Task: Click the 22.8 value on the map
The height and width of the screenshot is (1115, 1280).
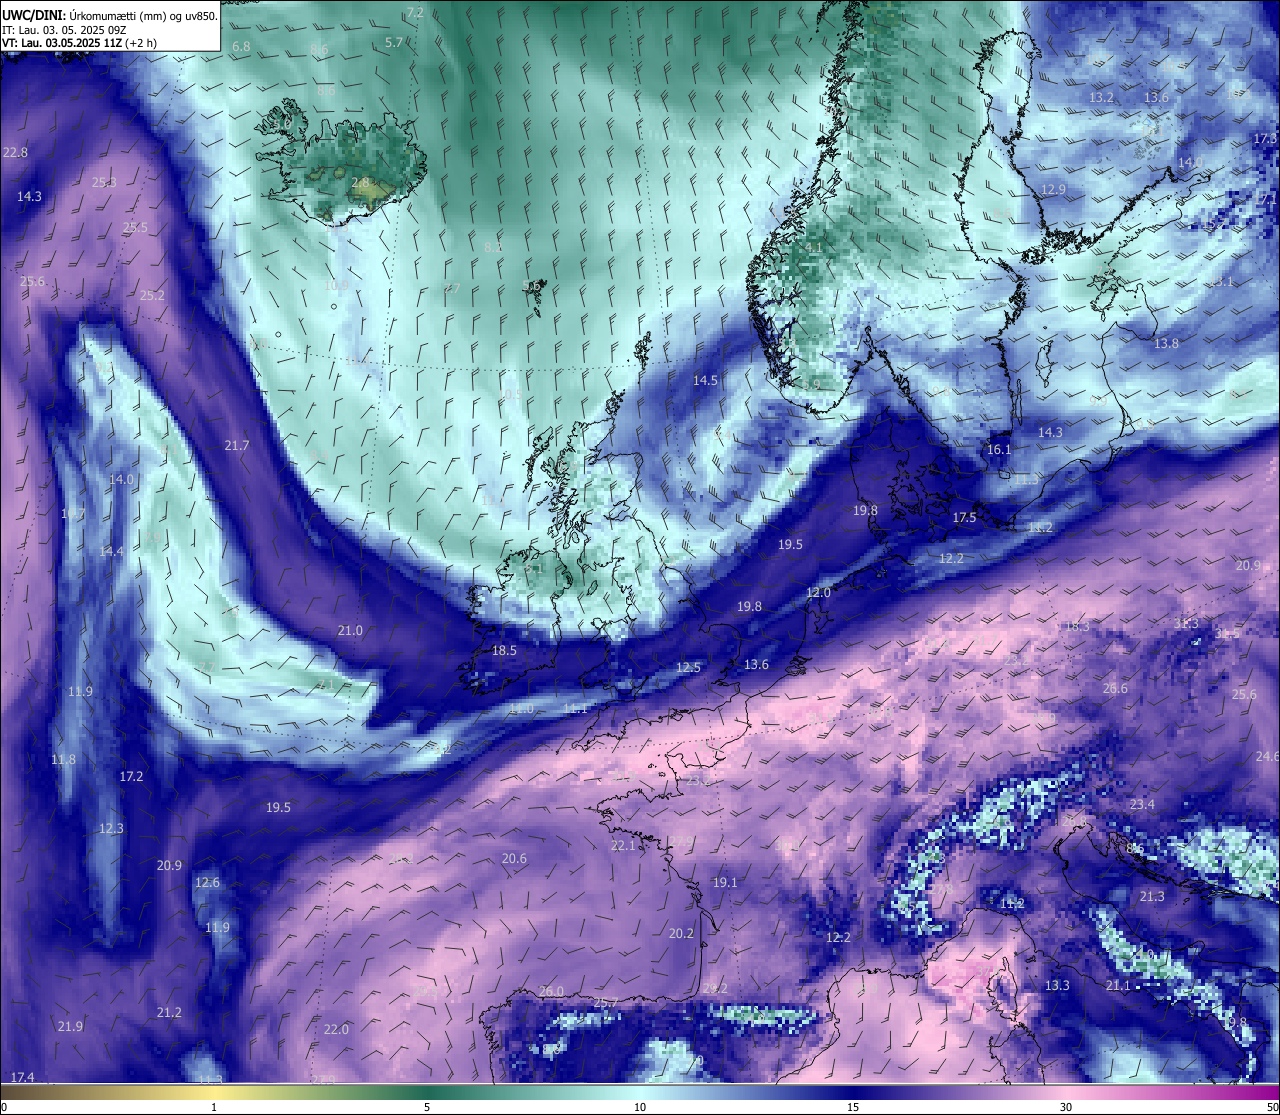Action: (x=15, y=153)
